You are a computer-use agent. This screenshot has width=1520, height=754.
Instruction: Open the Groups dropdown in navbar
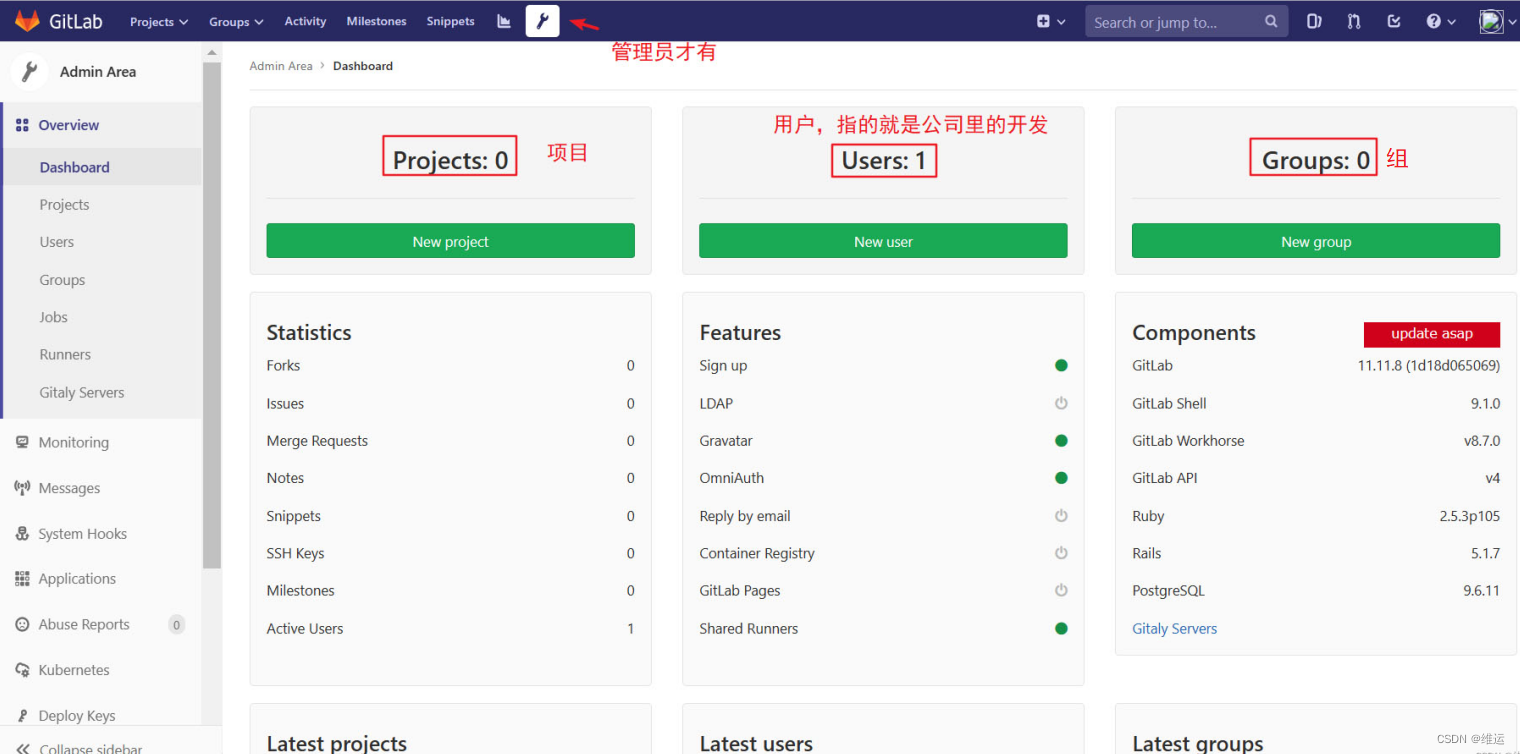tap(236, 21)
